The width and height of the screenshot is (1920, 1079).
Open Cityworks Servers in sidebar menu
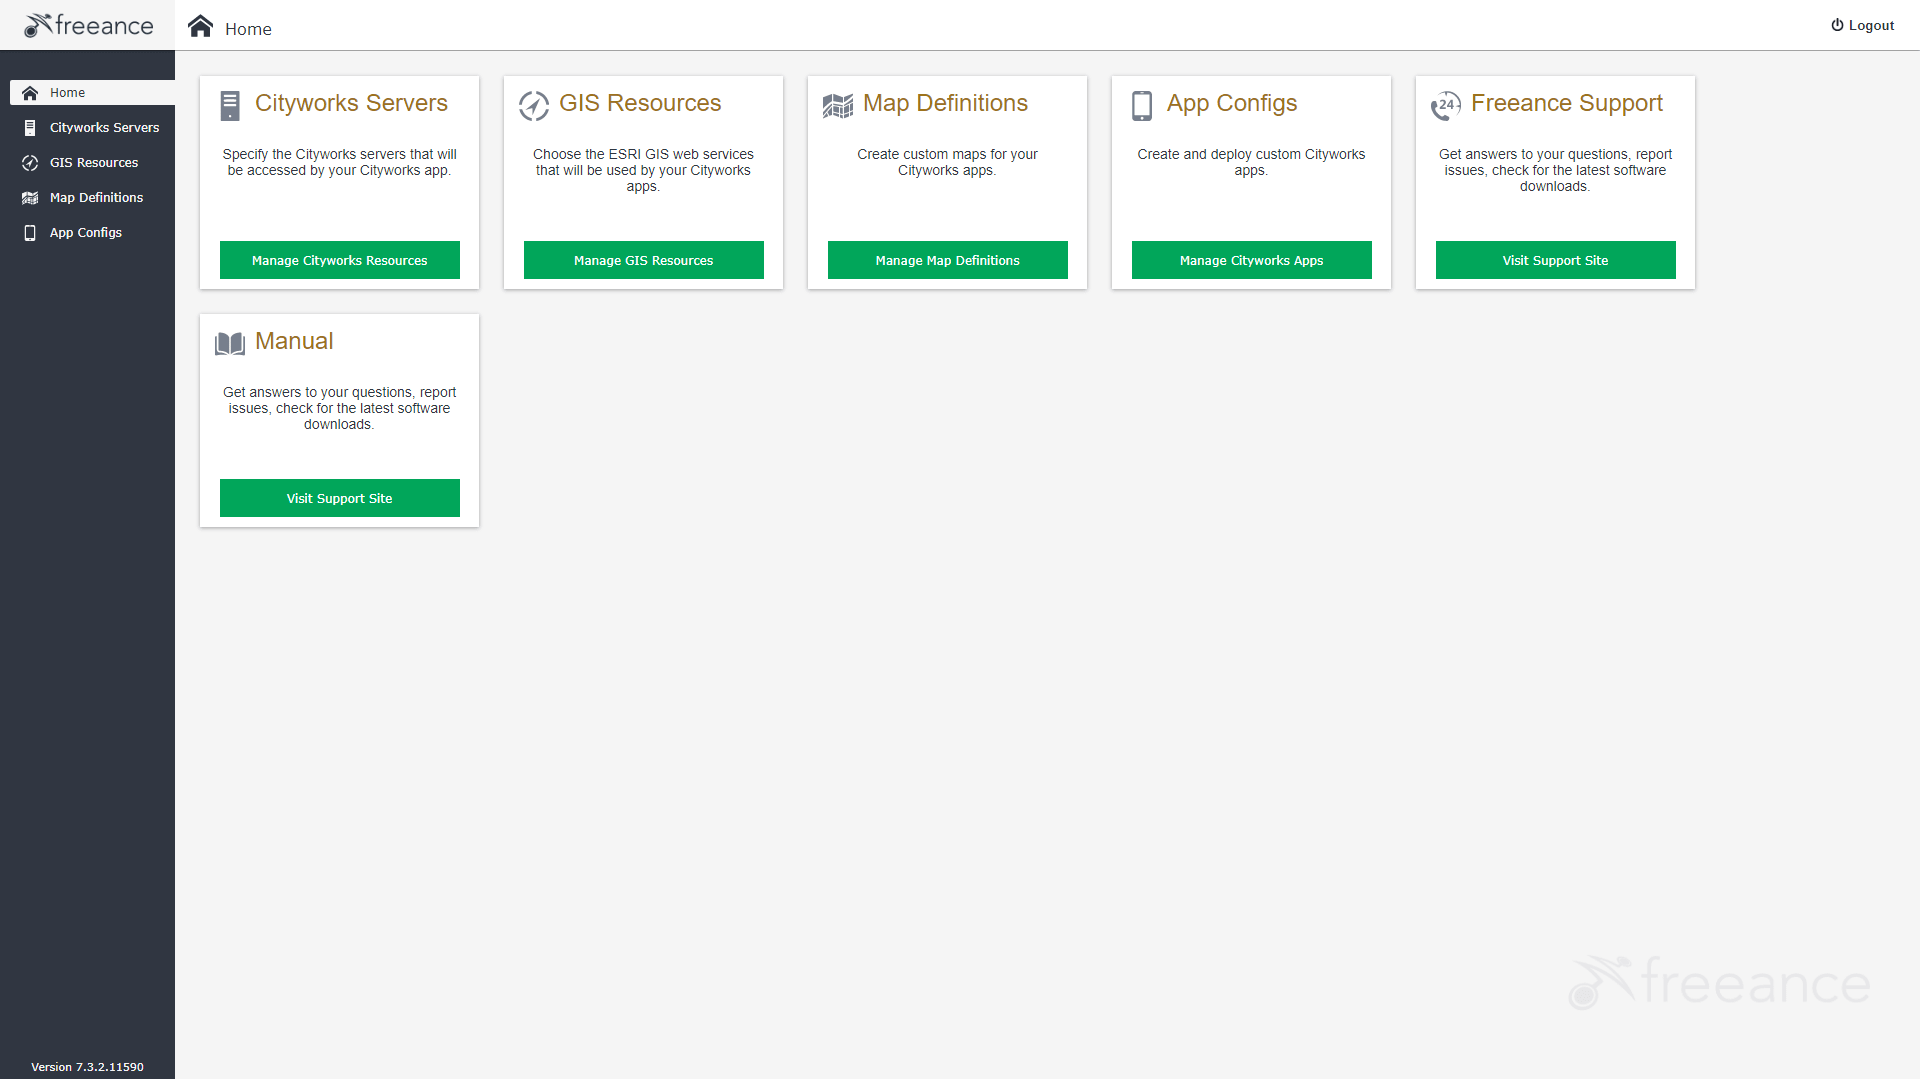pos(92,128)
